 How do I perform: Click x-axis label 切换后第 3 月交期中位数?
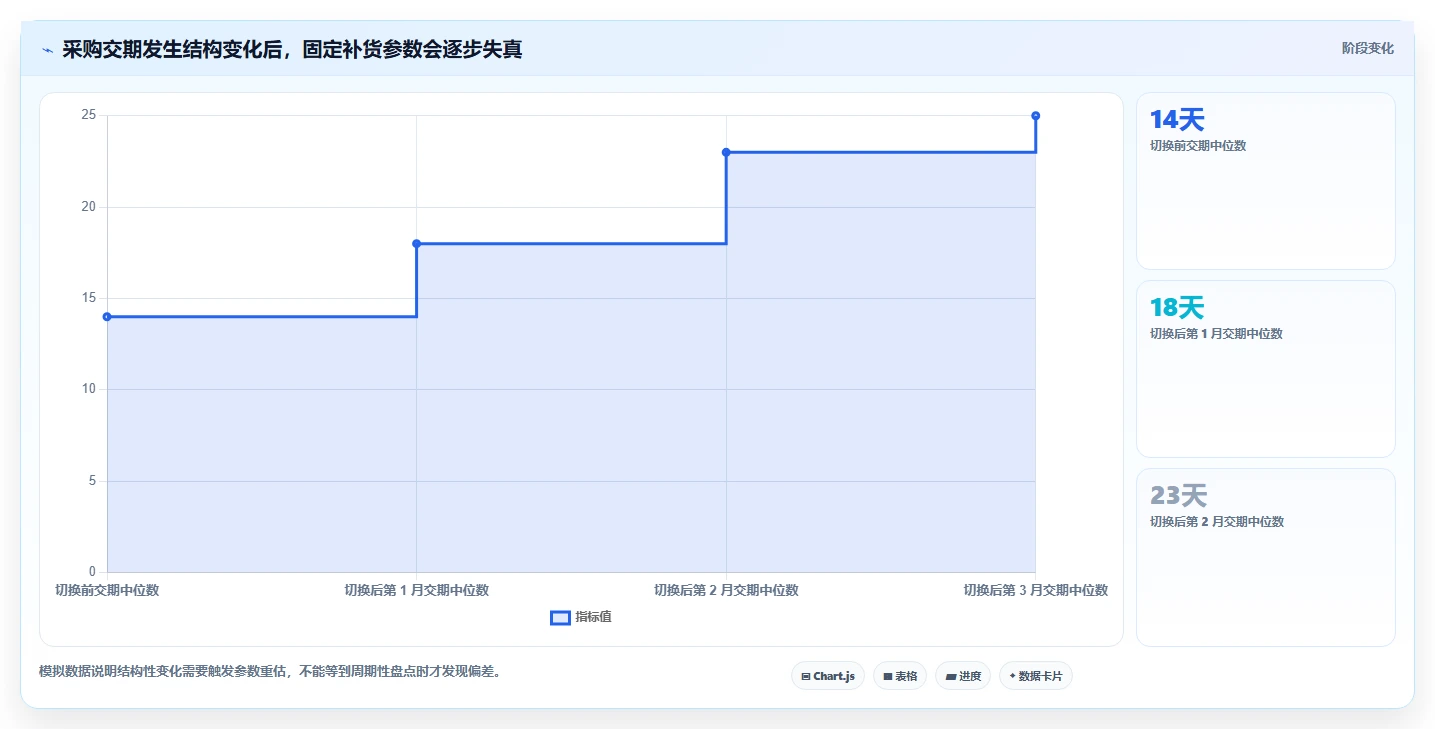tap(1036, 590)
